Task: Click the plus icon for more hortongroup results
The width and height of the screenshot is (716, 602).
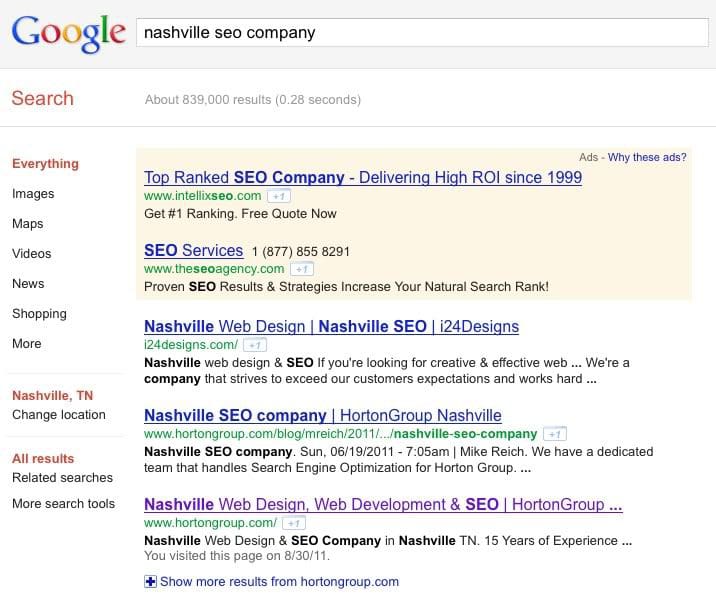Action: coord(151,582)
